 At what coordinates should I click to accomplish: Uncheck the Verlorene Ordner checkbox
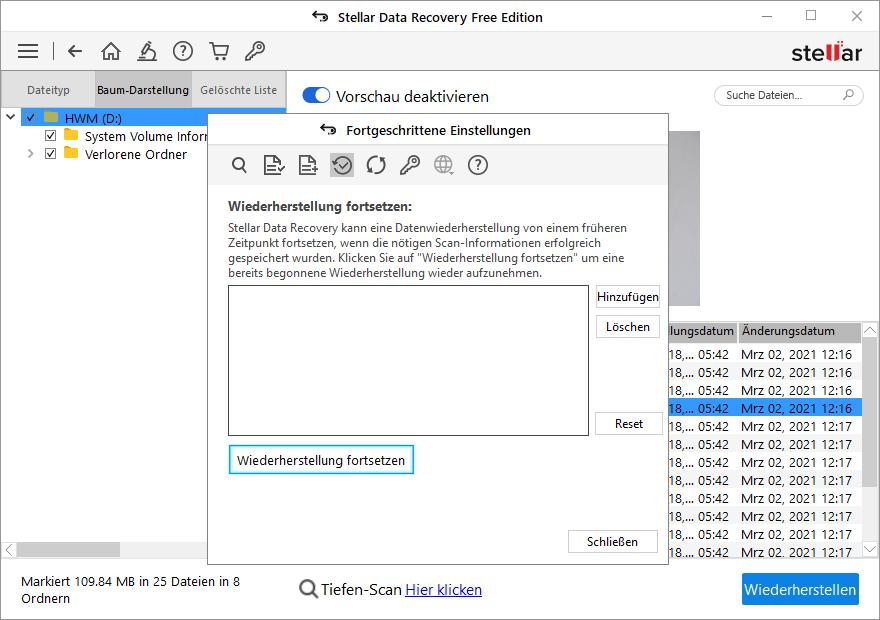[x=51, y=154]
